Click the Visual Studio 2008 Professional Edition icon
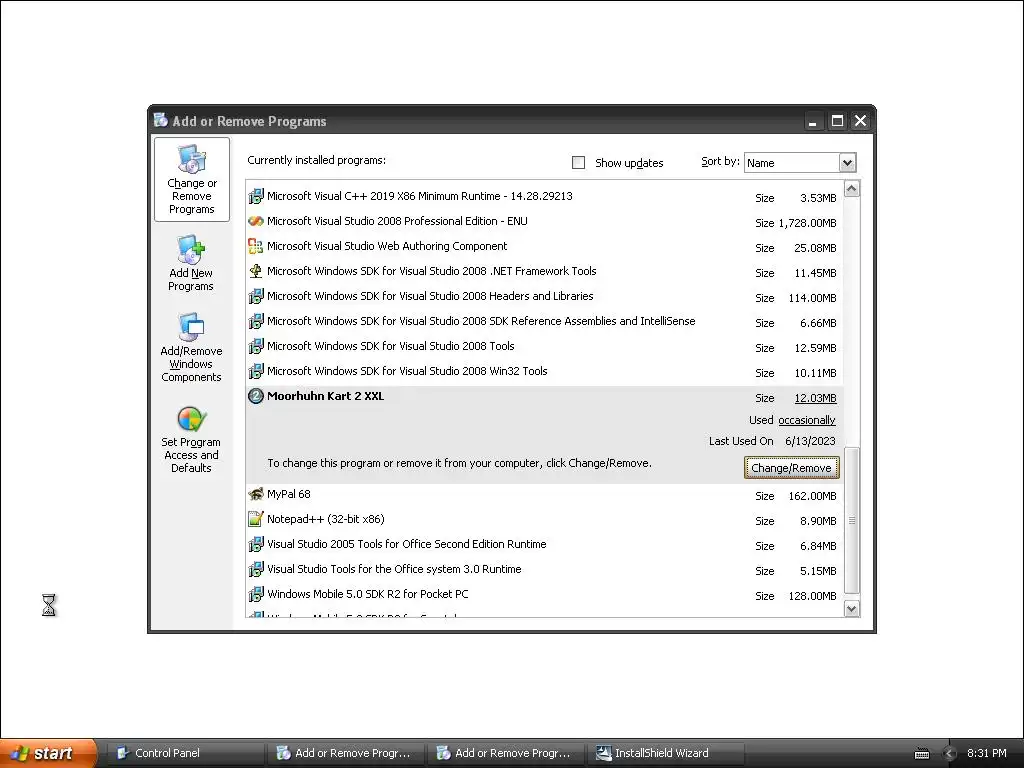The width and height of the screenshot is (1024, 768). tap(256, 221)
